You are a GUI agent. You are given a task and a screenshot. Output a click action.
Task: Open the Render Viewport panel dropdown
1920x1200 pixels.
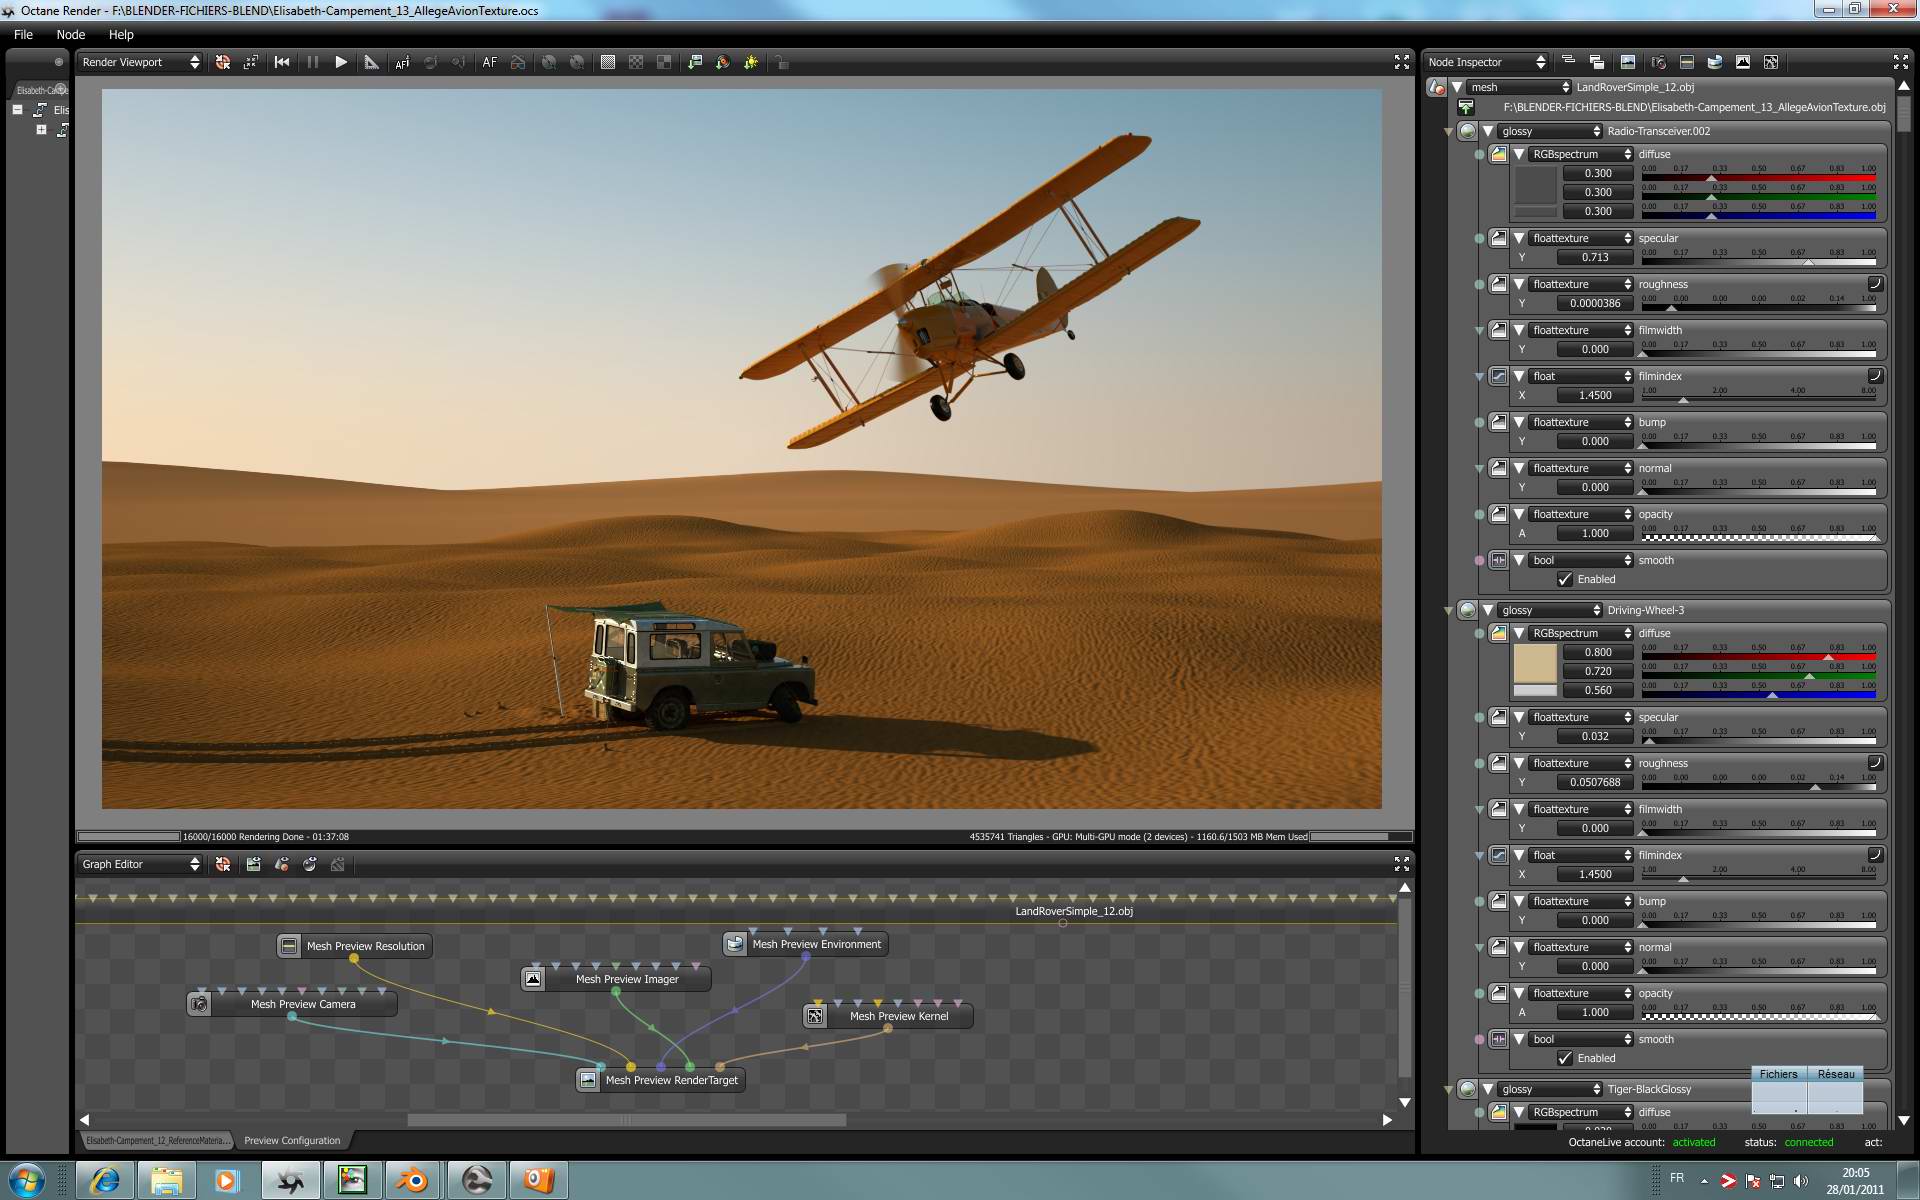coord(140,62)
